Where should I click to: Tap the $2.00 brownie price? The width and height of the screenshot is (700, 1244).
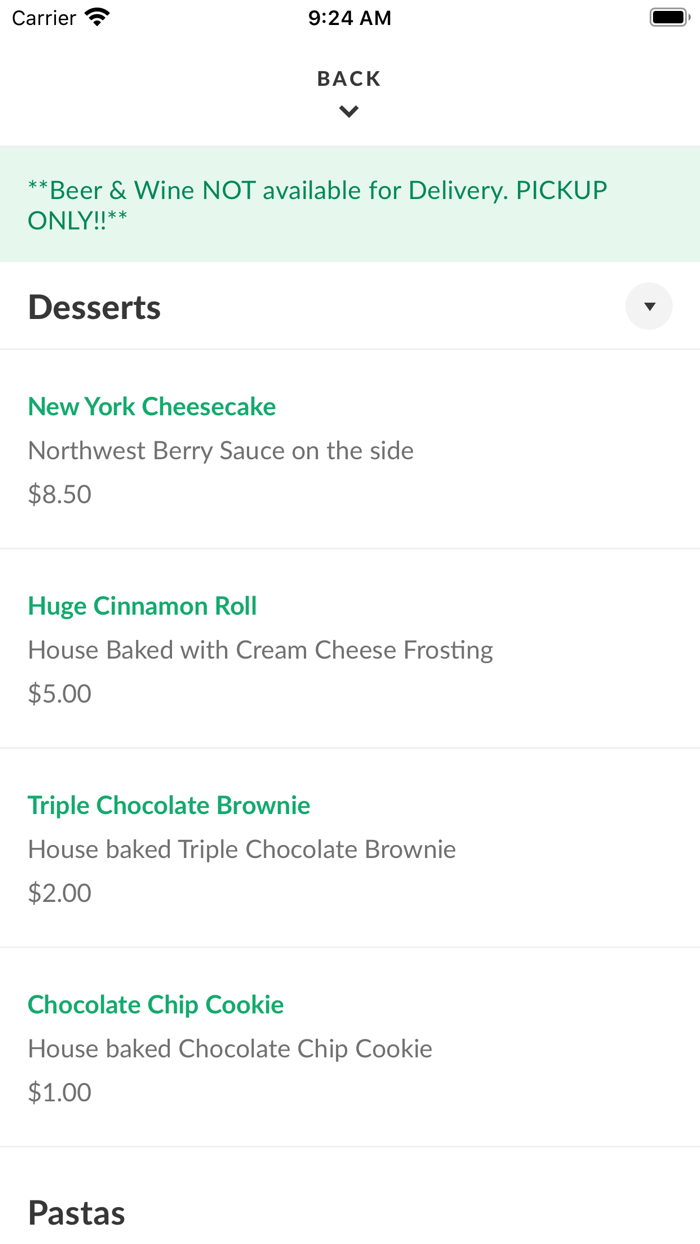click(x=60, y=892)
